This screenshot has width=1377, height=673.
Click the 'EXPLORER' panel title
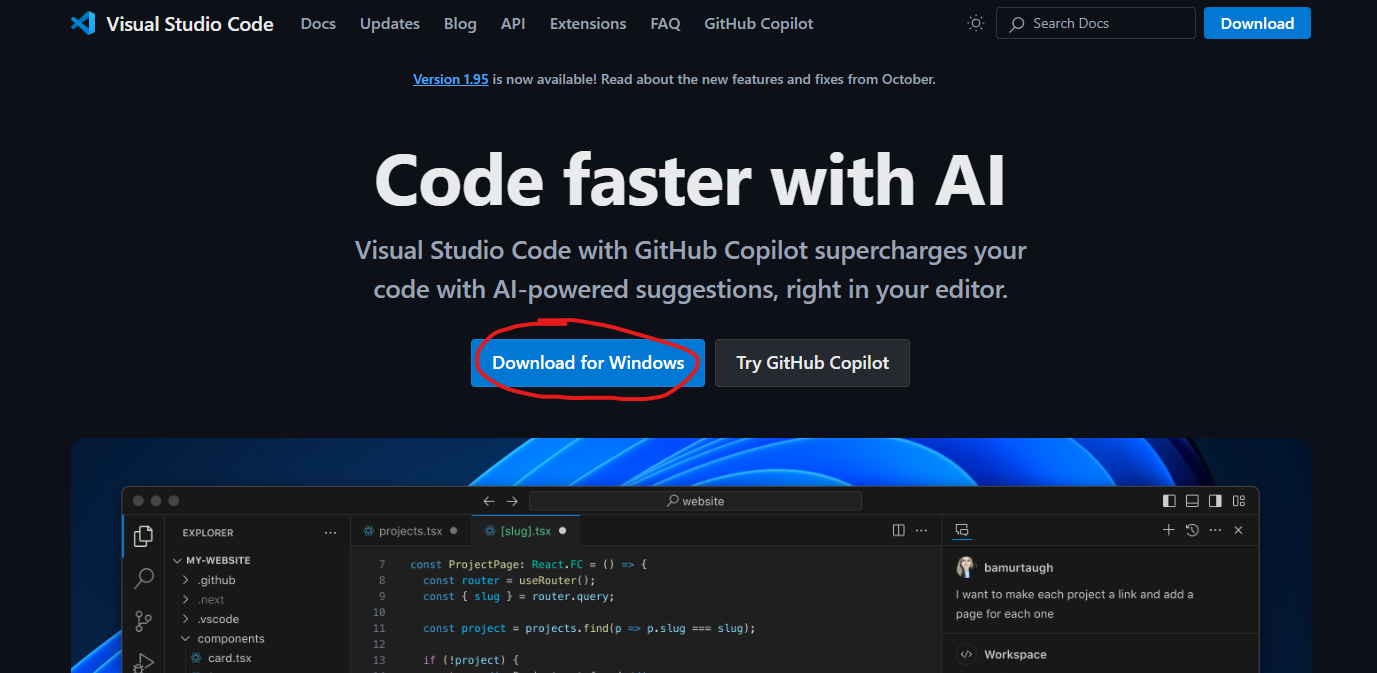tap(208, 533)
